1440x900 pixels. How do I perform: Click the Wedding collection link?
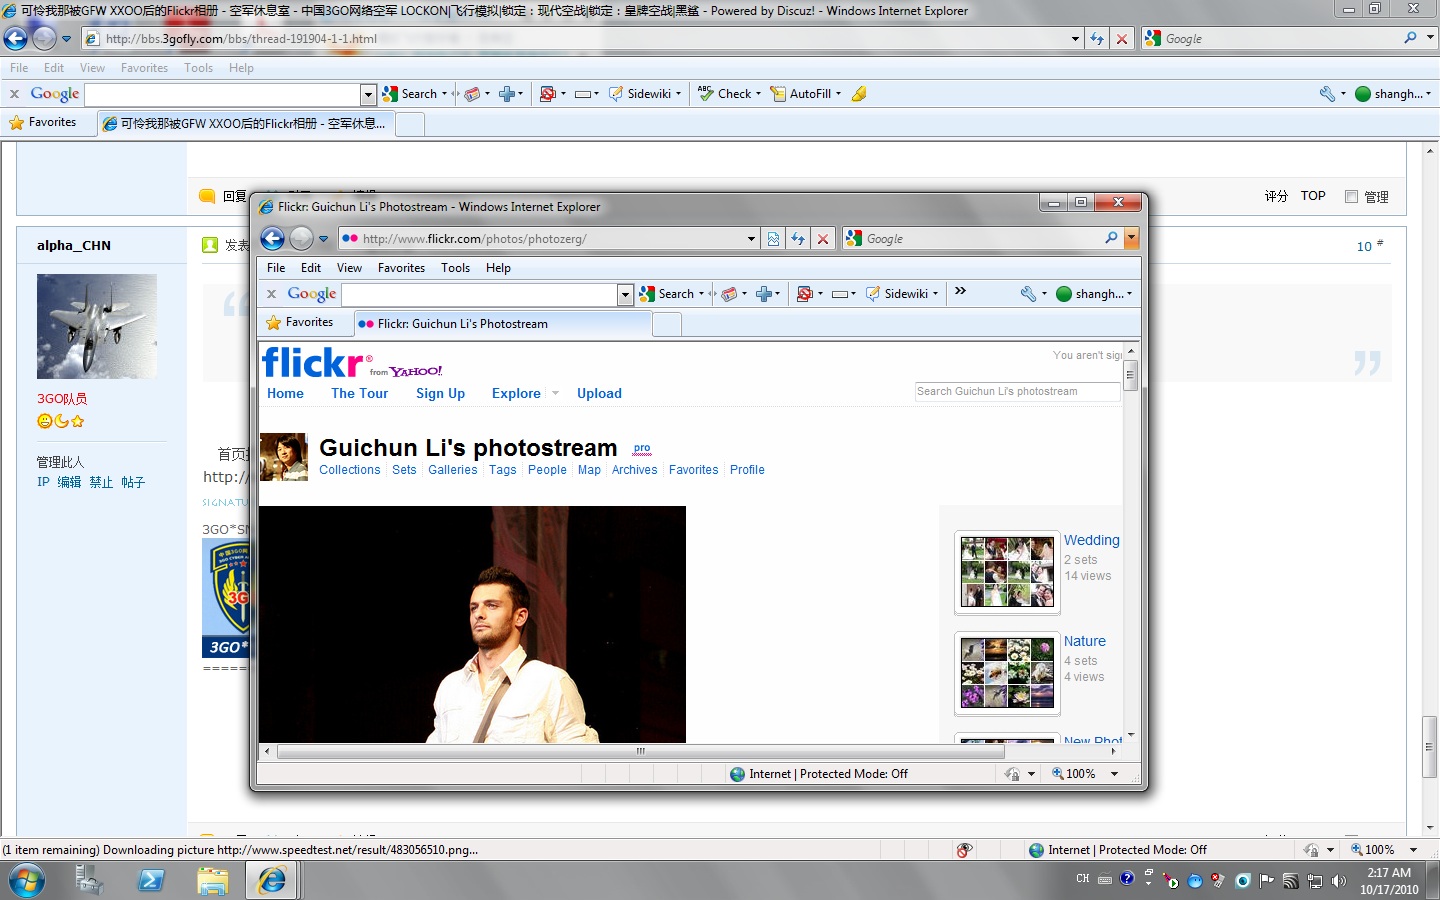(x=1091, y=540)
